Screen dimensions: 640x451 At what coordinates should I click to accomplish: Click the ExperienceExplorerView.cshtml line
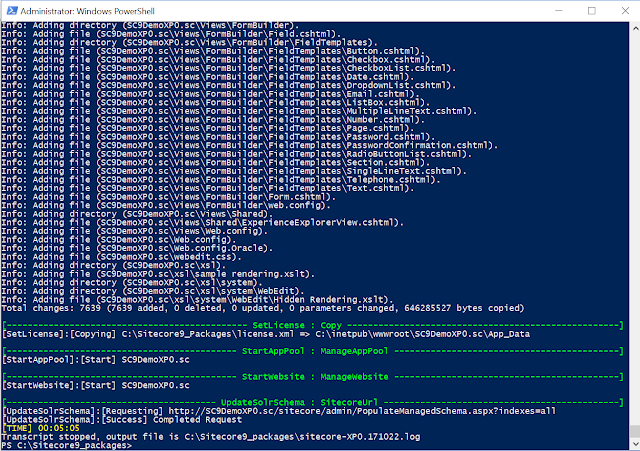(203, 222)
